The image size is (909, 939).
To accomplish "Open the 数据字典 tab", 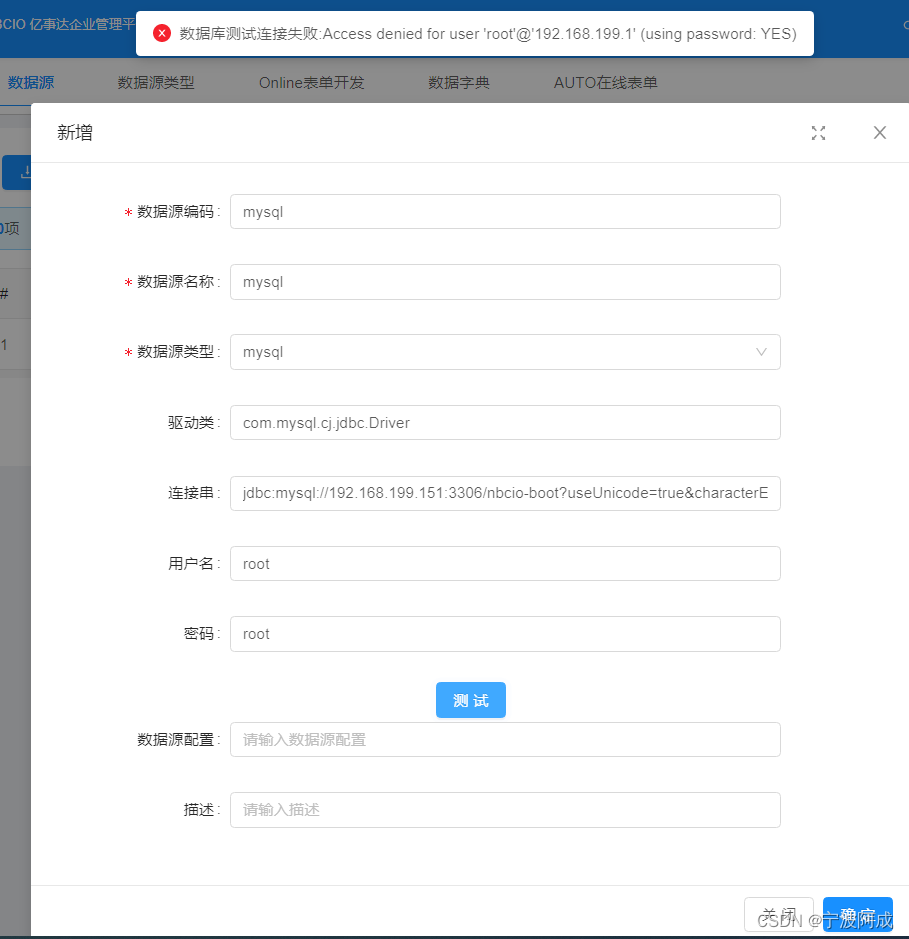I will [459, 83].
